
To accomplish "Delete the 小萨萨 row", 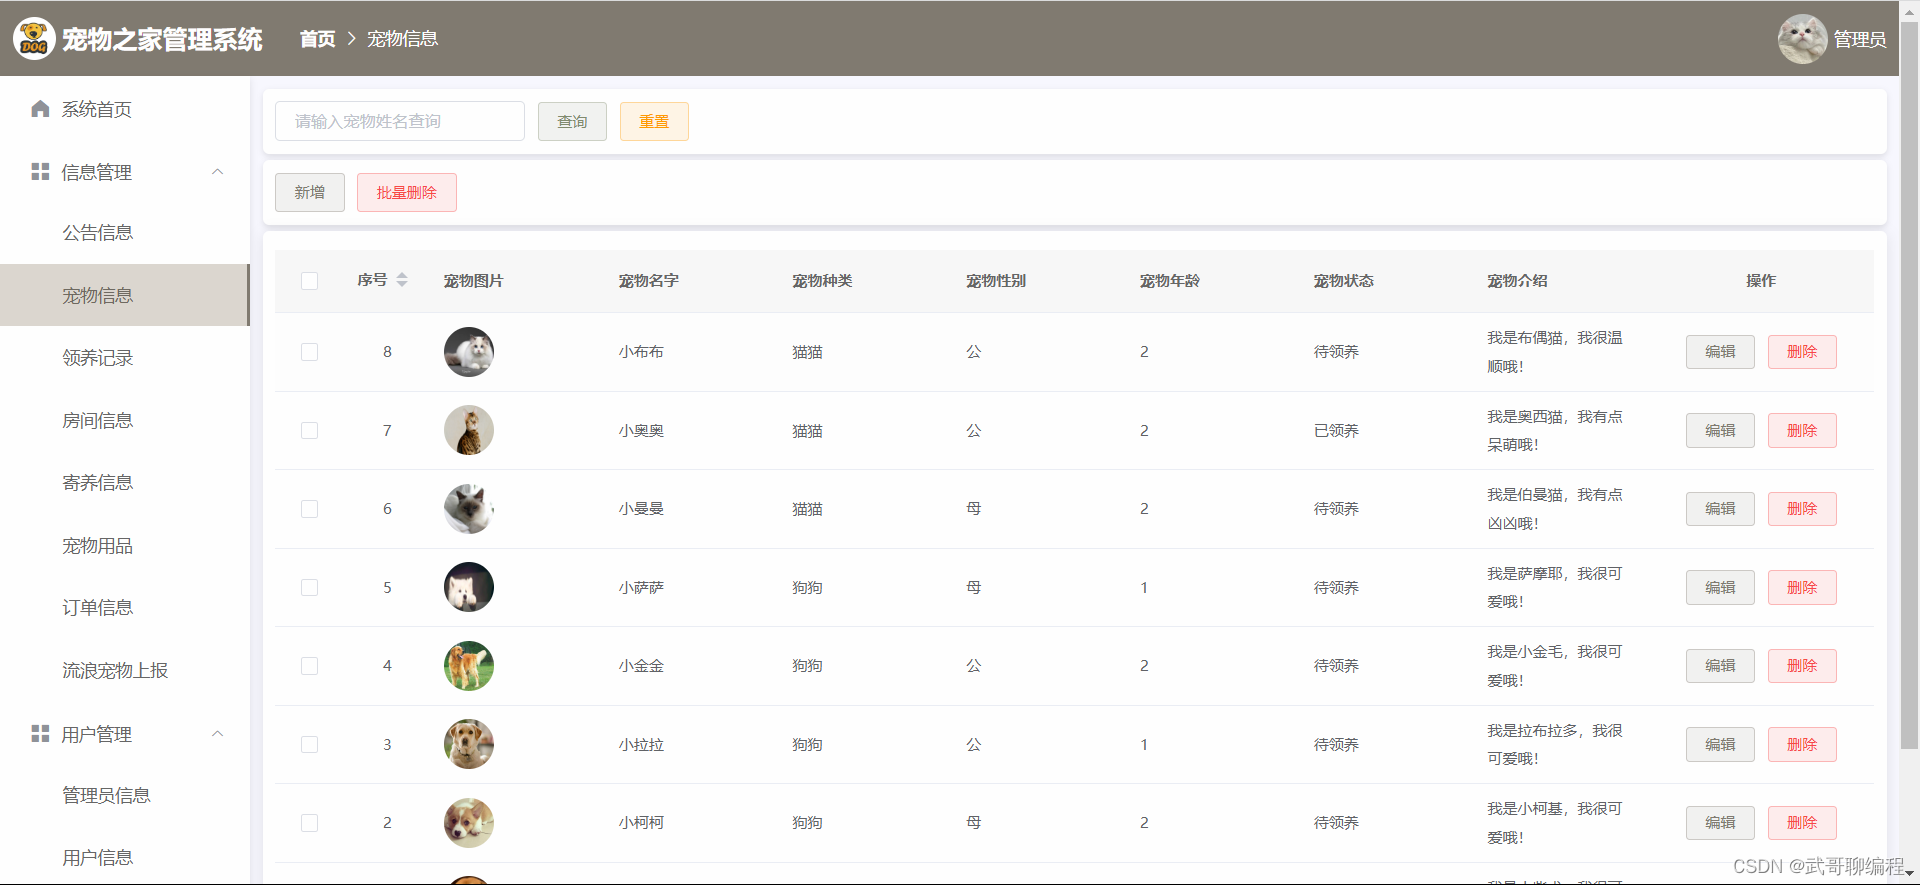I will [x=1802, y=587].
